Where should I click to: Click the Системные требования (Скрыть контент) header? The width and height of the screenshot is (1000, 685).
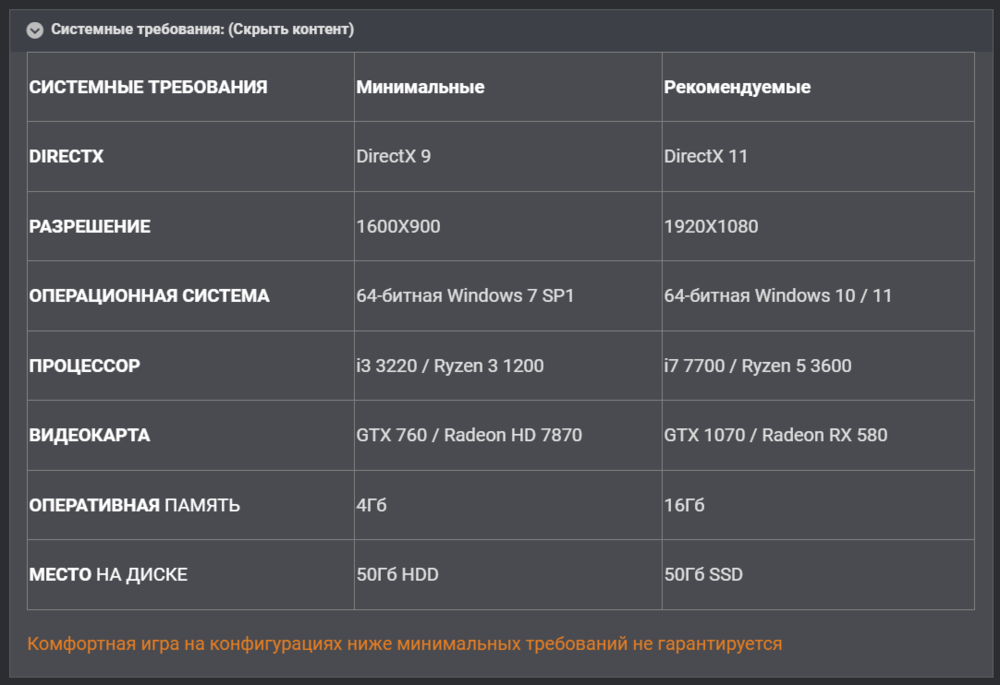202,30
